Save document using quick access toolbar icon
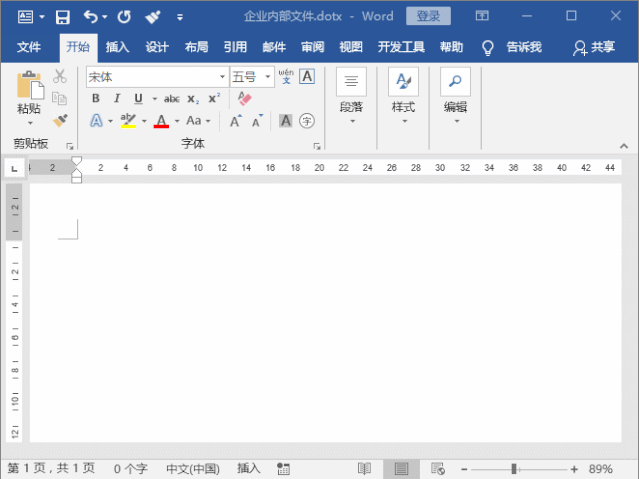 click(x=62, y=17)
